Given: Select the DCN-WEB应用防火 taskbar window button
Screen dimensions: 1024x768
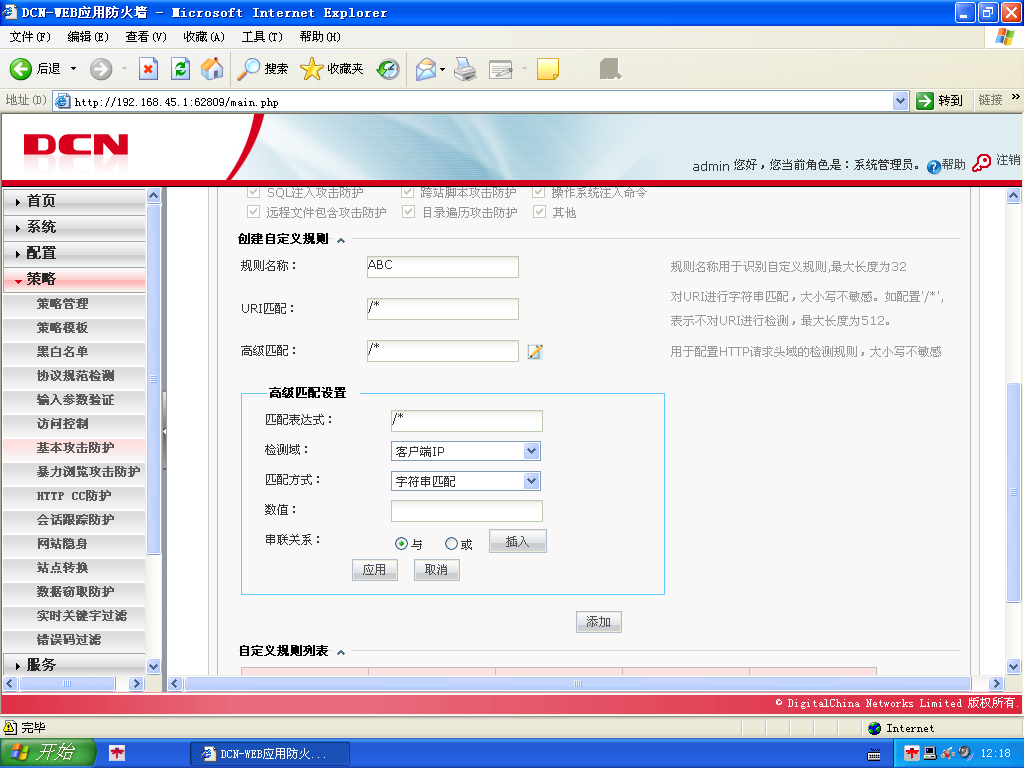Looking at the screenshot, I should tap(270, 753).
